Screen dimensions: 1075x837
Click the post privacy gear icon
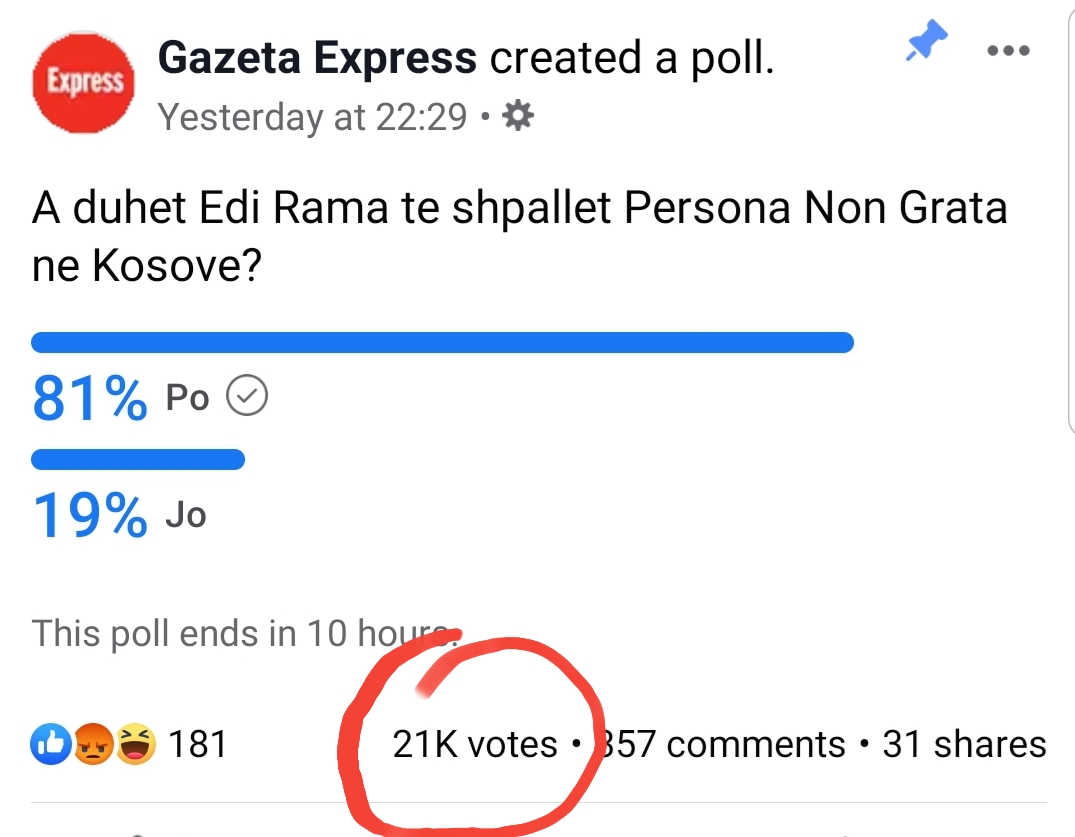[x=518, y=115]
